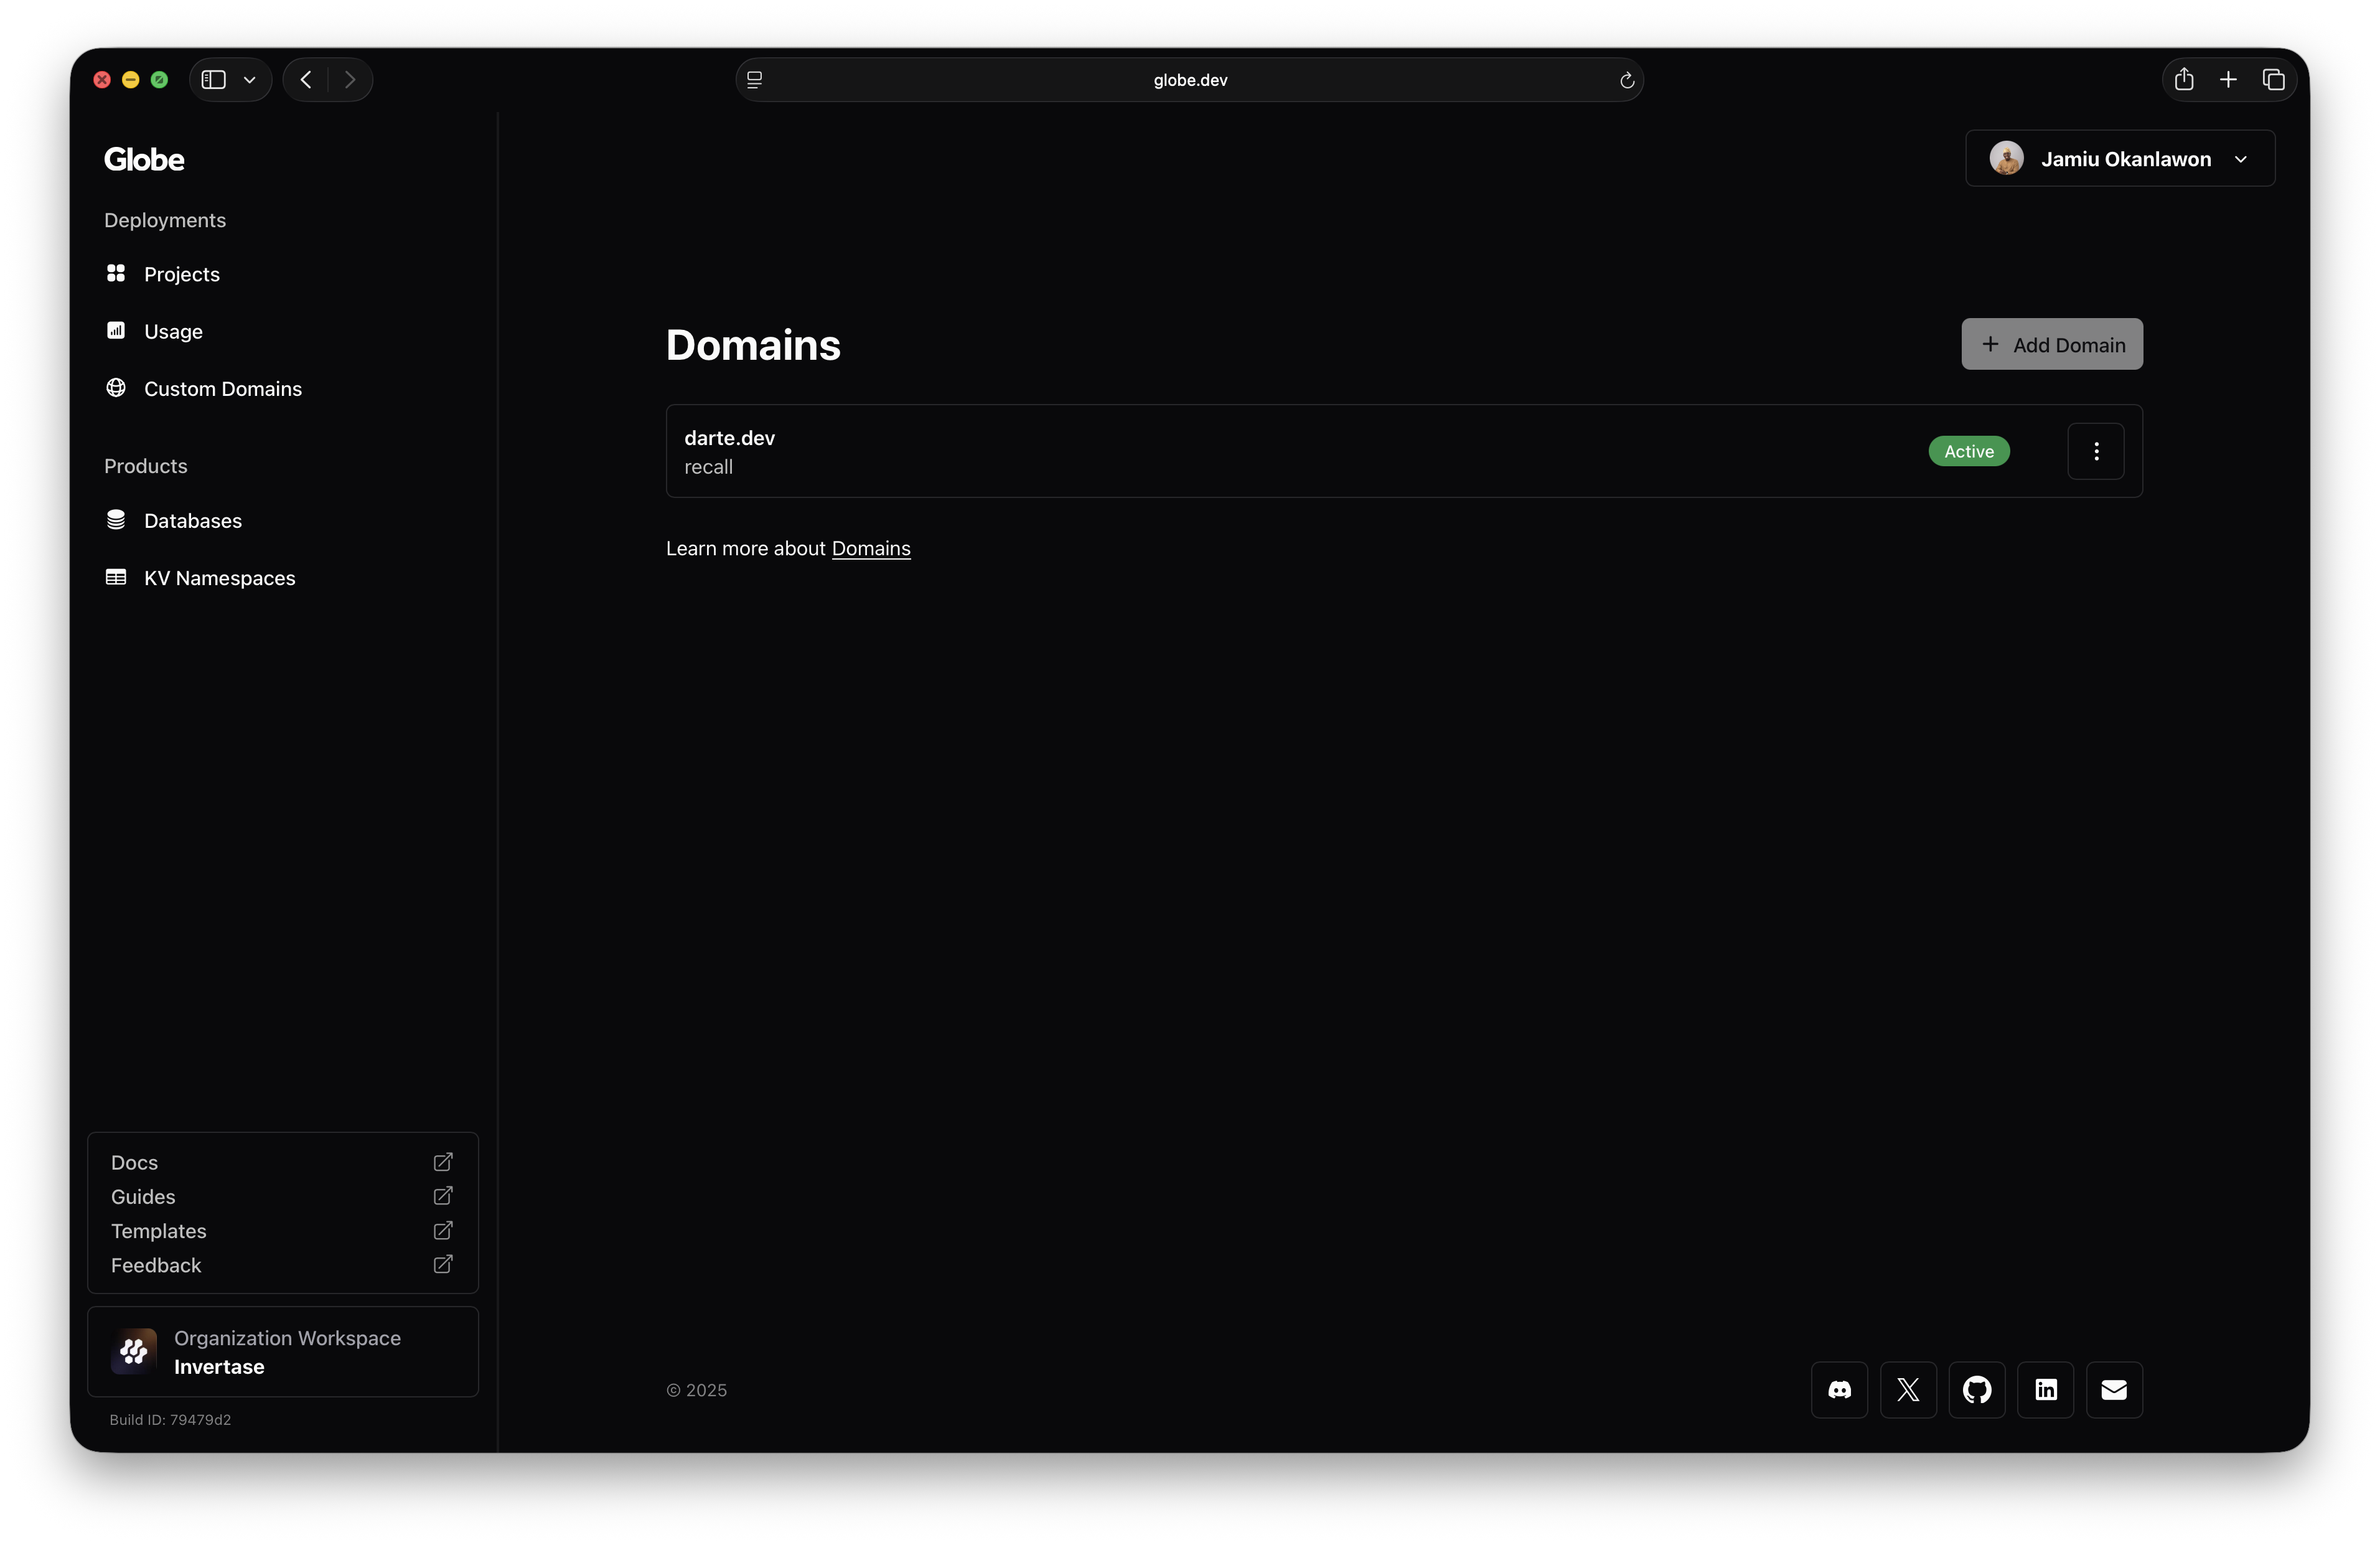2380x1545 pixels.
Task: Open the tab overview icon
Action: [x=2273, y=80]
